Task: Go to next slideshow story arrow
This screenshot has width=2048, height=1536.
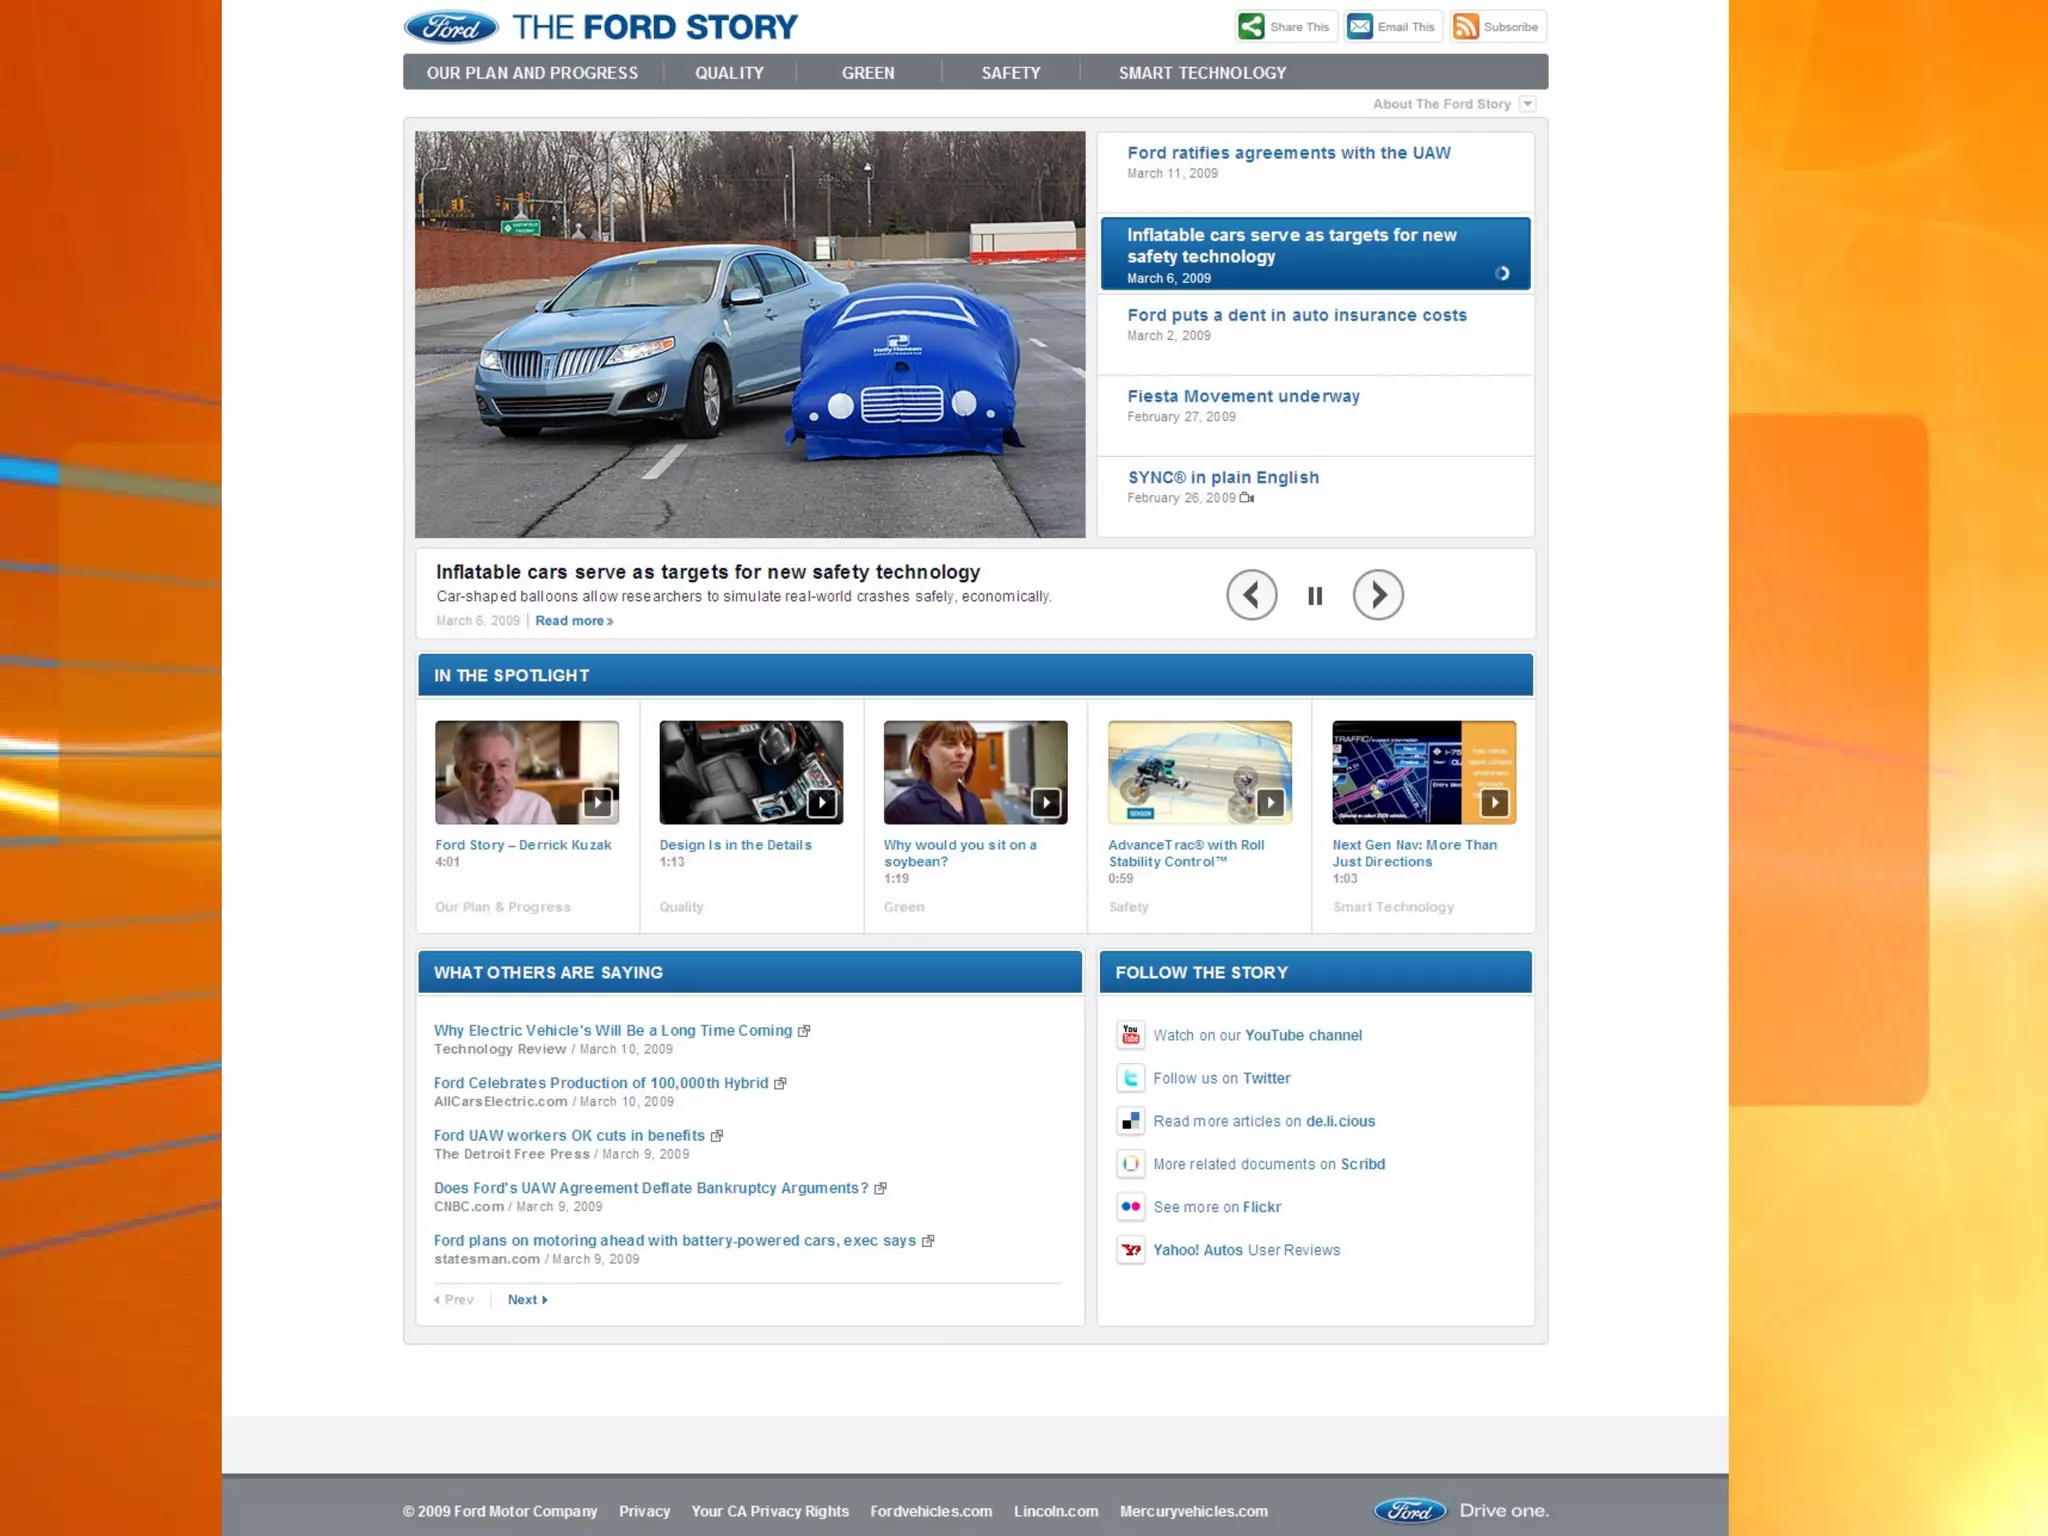Action: [x=1378, y=595]
